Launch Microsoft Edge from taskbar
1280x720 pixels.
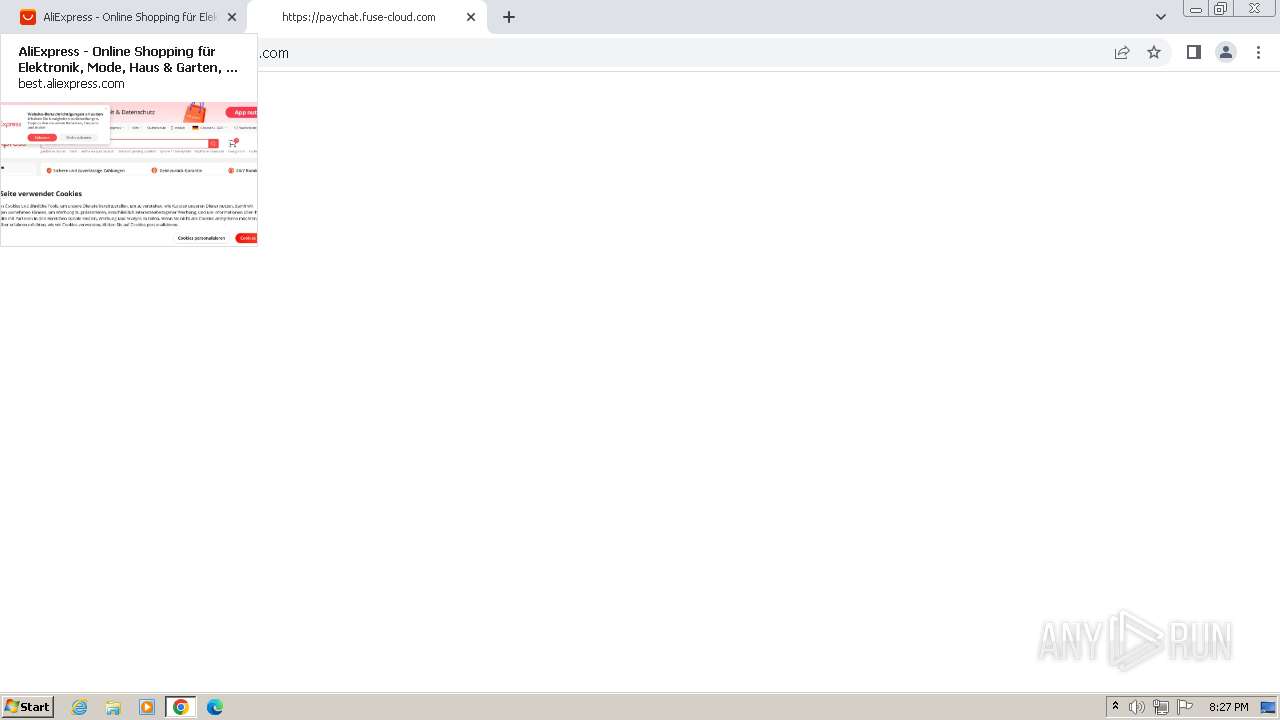tap(215, 707)
